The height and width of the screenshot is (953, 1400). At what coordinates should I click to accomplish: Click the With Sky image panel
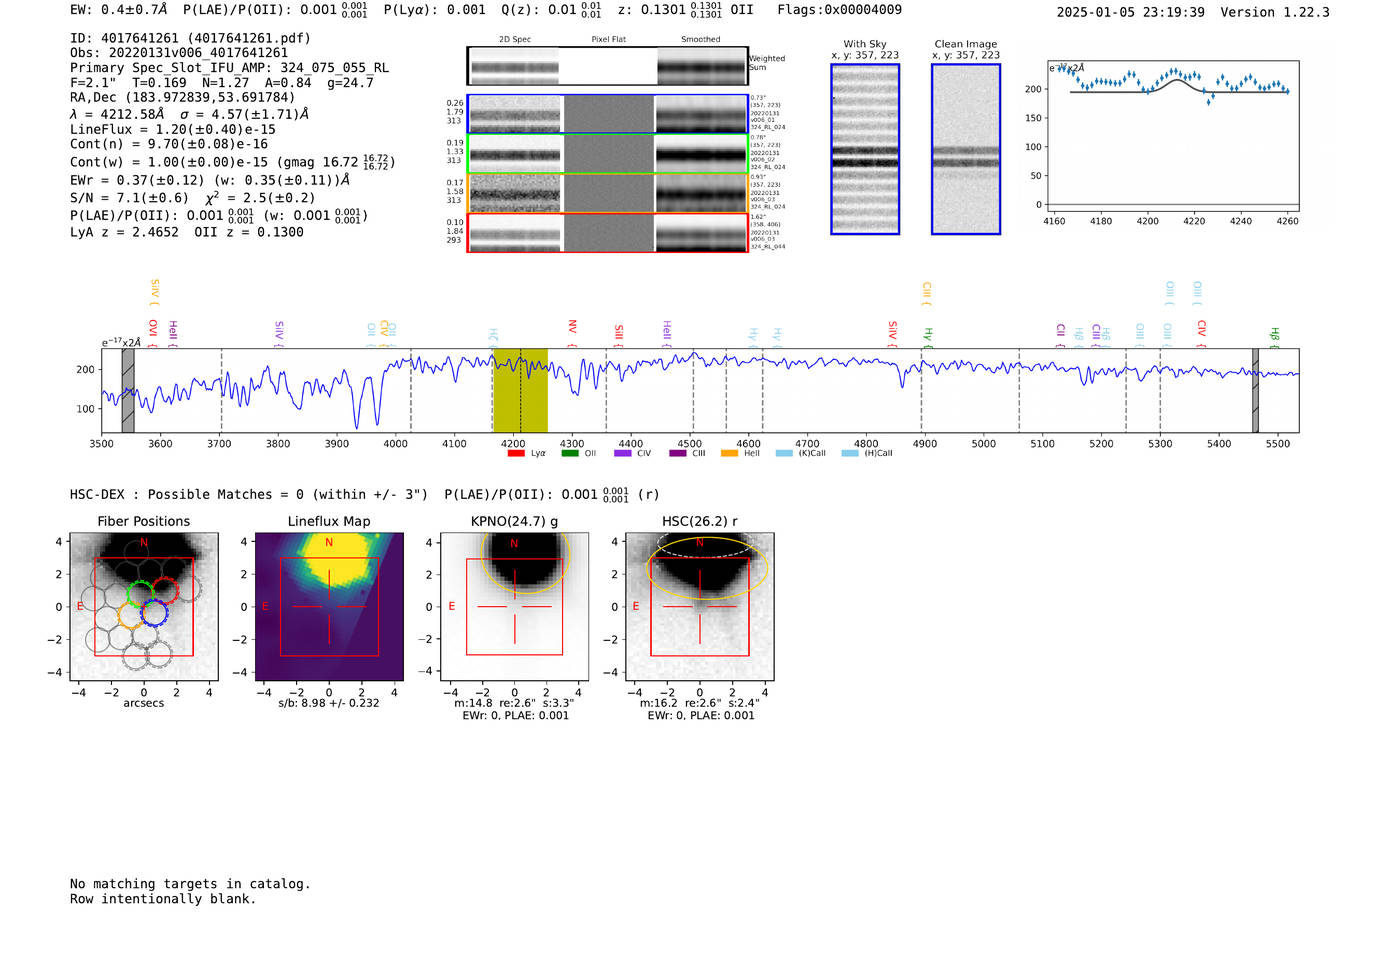(x=865, y=149)
